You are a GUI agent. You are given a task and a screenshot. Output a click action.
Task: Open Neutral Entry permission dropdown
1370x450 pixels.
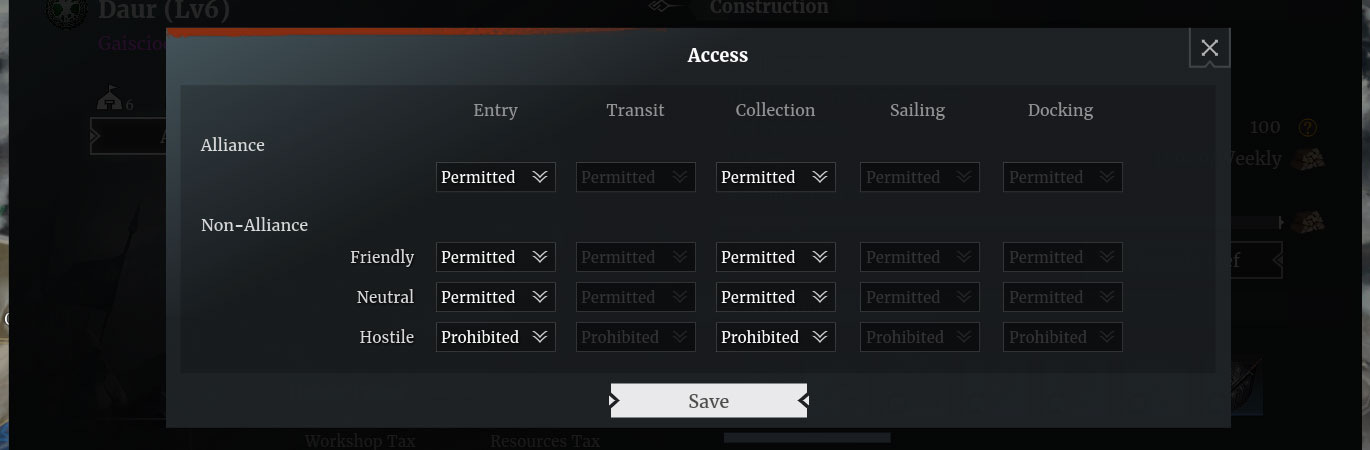[496, 297]
